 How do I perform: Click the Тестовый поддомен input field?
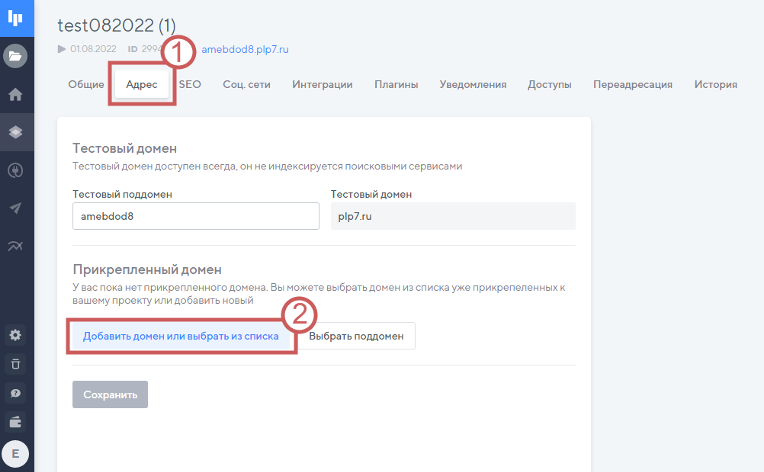194,217
